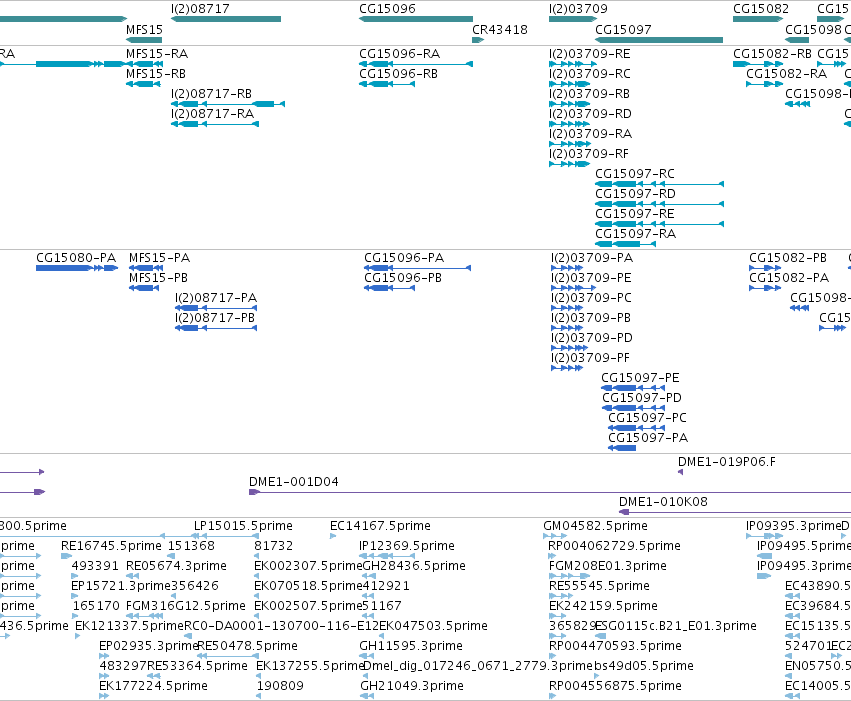Select transcript l(2)03709-RA
Viewport: 851px width, 701px height.
(x=590, y=134)
